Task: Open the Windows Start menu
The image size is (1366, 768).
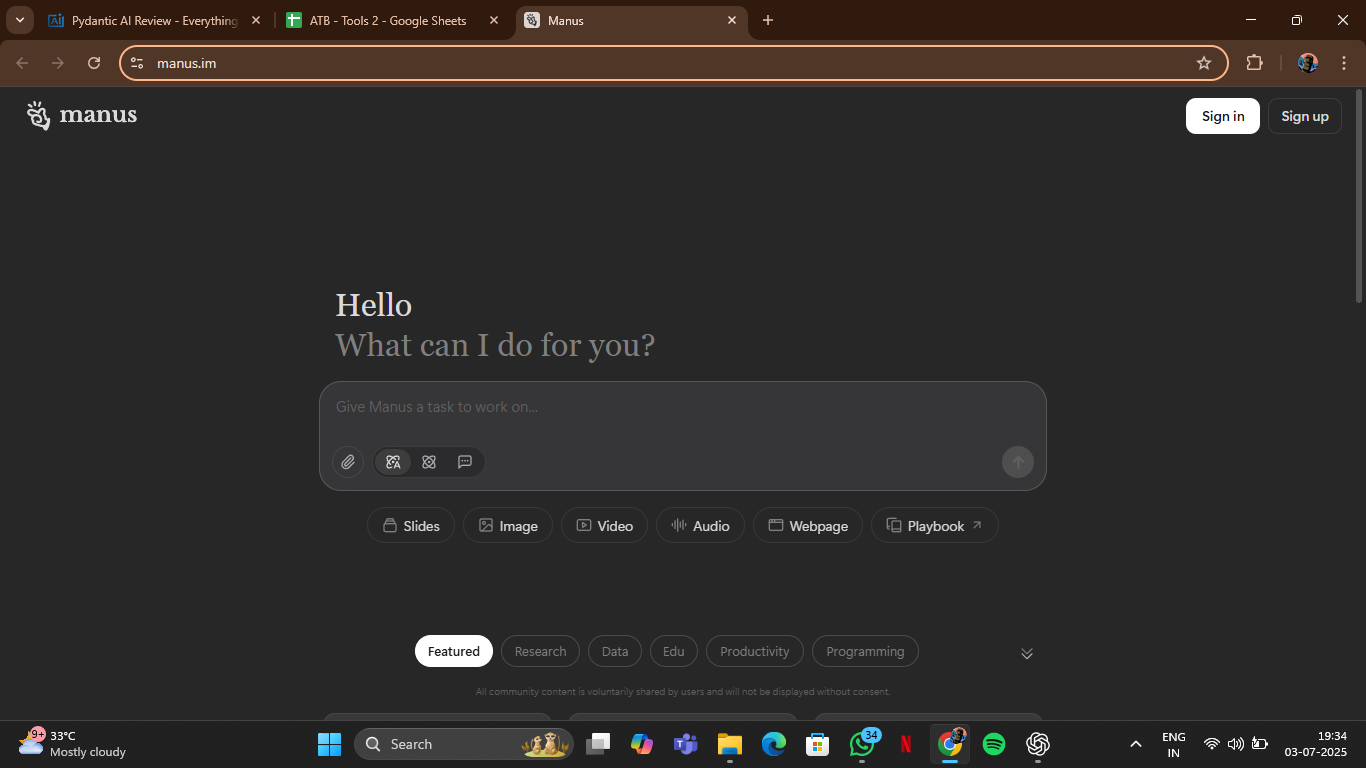Action: coord(329,744)
